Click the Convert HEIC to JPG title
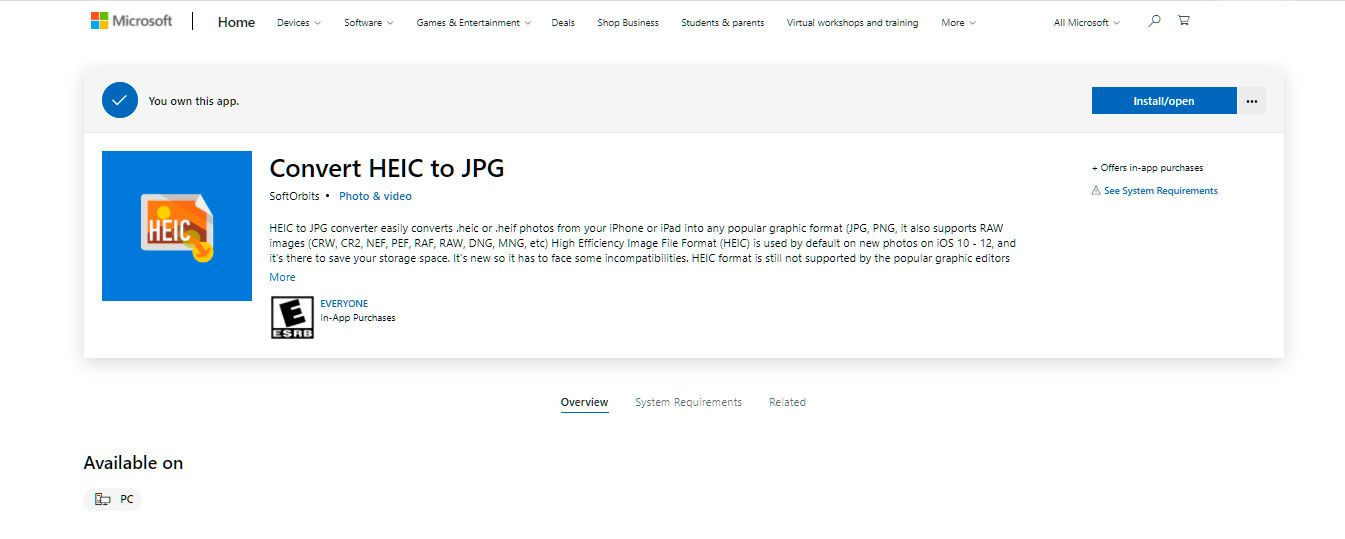Image resolution: width=1345 pixels, height=539 pixels. pyautogui.click(x=387, y=168)
